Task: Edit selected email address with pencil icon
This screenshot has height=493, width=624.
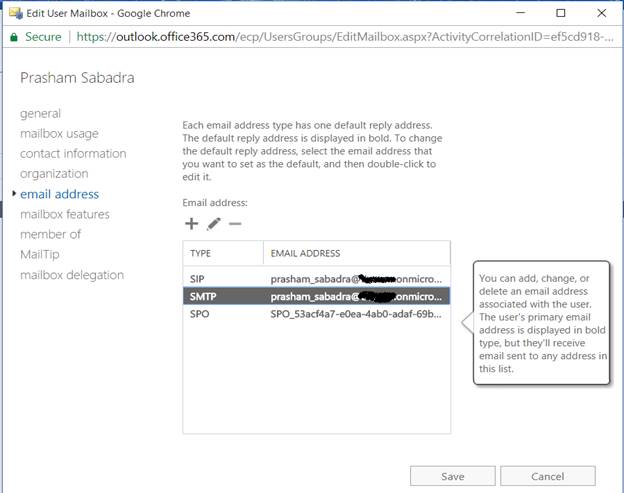Action: 214,224
